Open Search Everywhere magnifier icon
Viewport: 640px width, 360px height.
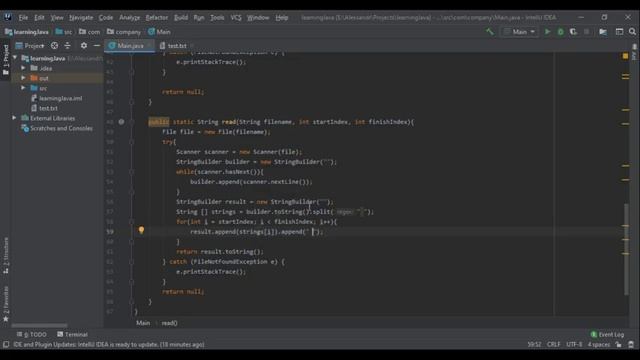click(x=632, y=31)
